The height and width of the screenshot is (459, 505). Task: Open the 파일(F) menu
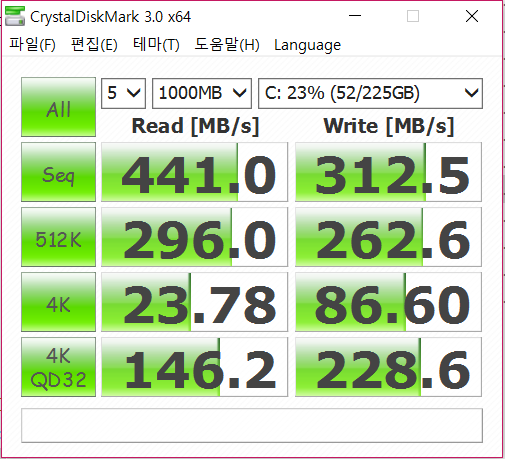coord(32,44)
